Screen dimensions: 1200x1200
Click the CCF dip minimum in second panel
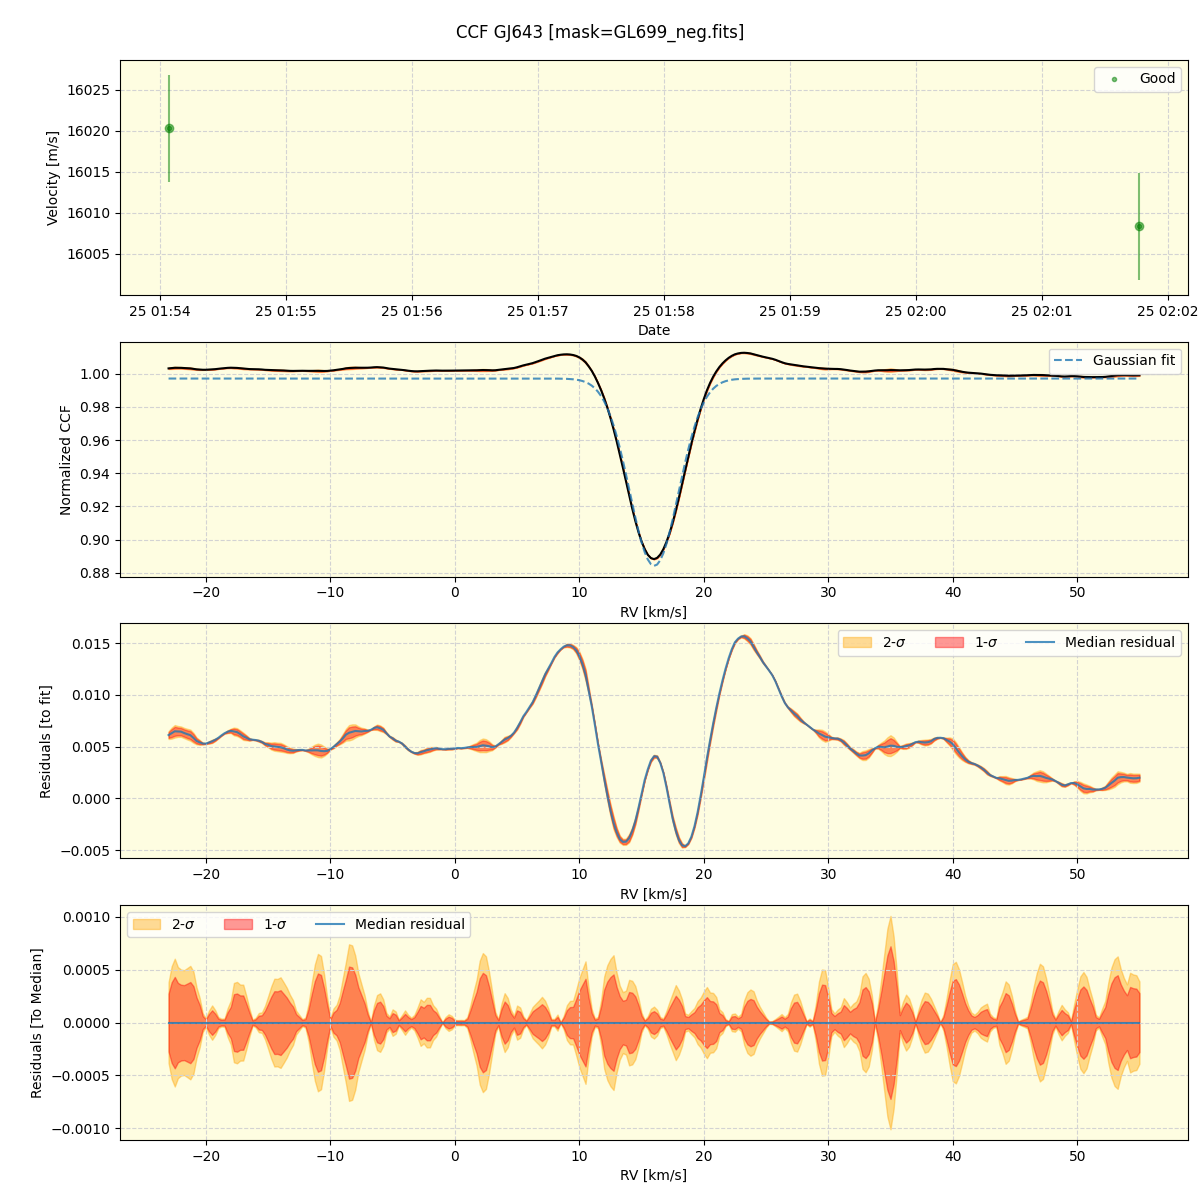coord(653,558)
